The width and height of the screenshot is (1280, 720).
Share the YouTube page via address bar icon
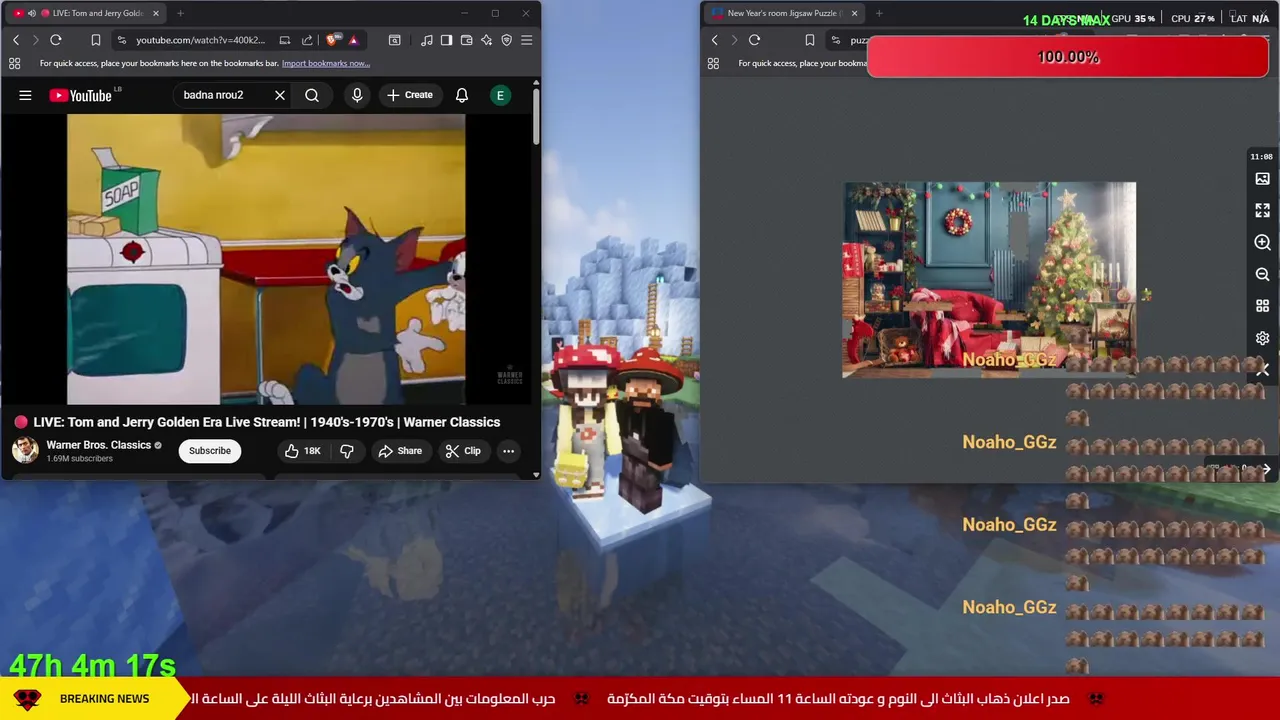pos(307,40)
